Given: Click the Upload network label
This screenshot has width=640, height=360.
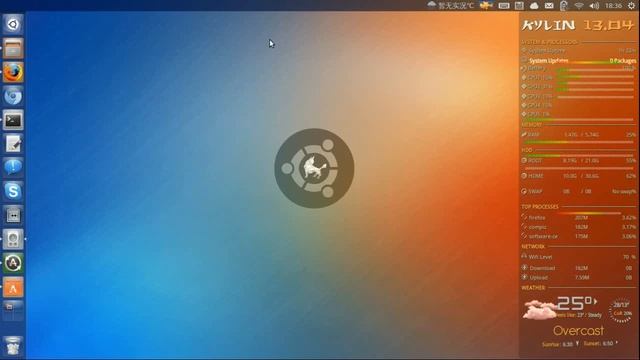Looking at the screenshot, I should [x=538, y=278].
